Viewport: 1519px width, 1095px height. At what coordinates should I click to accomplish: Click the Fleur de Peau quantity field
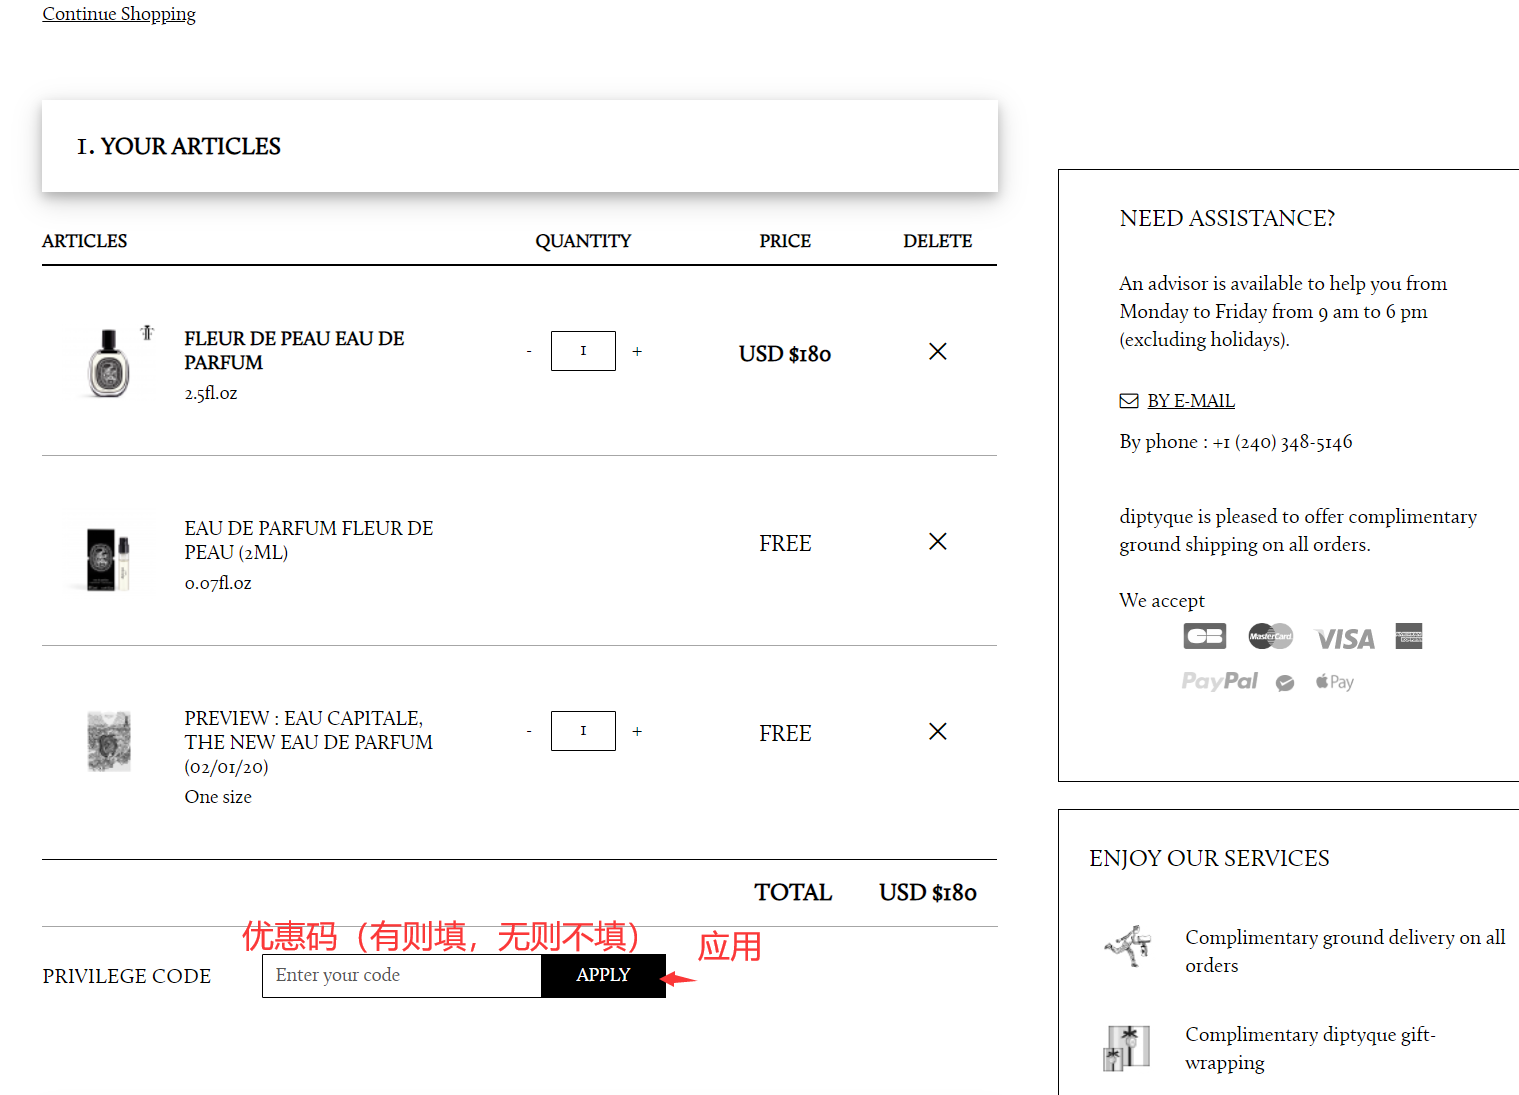coord(583,351)
